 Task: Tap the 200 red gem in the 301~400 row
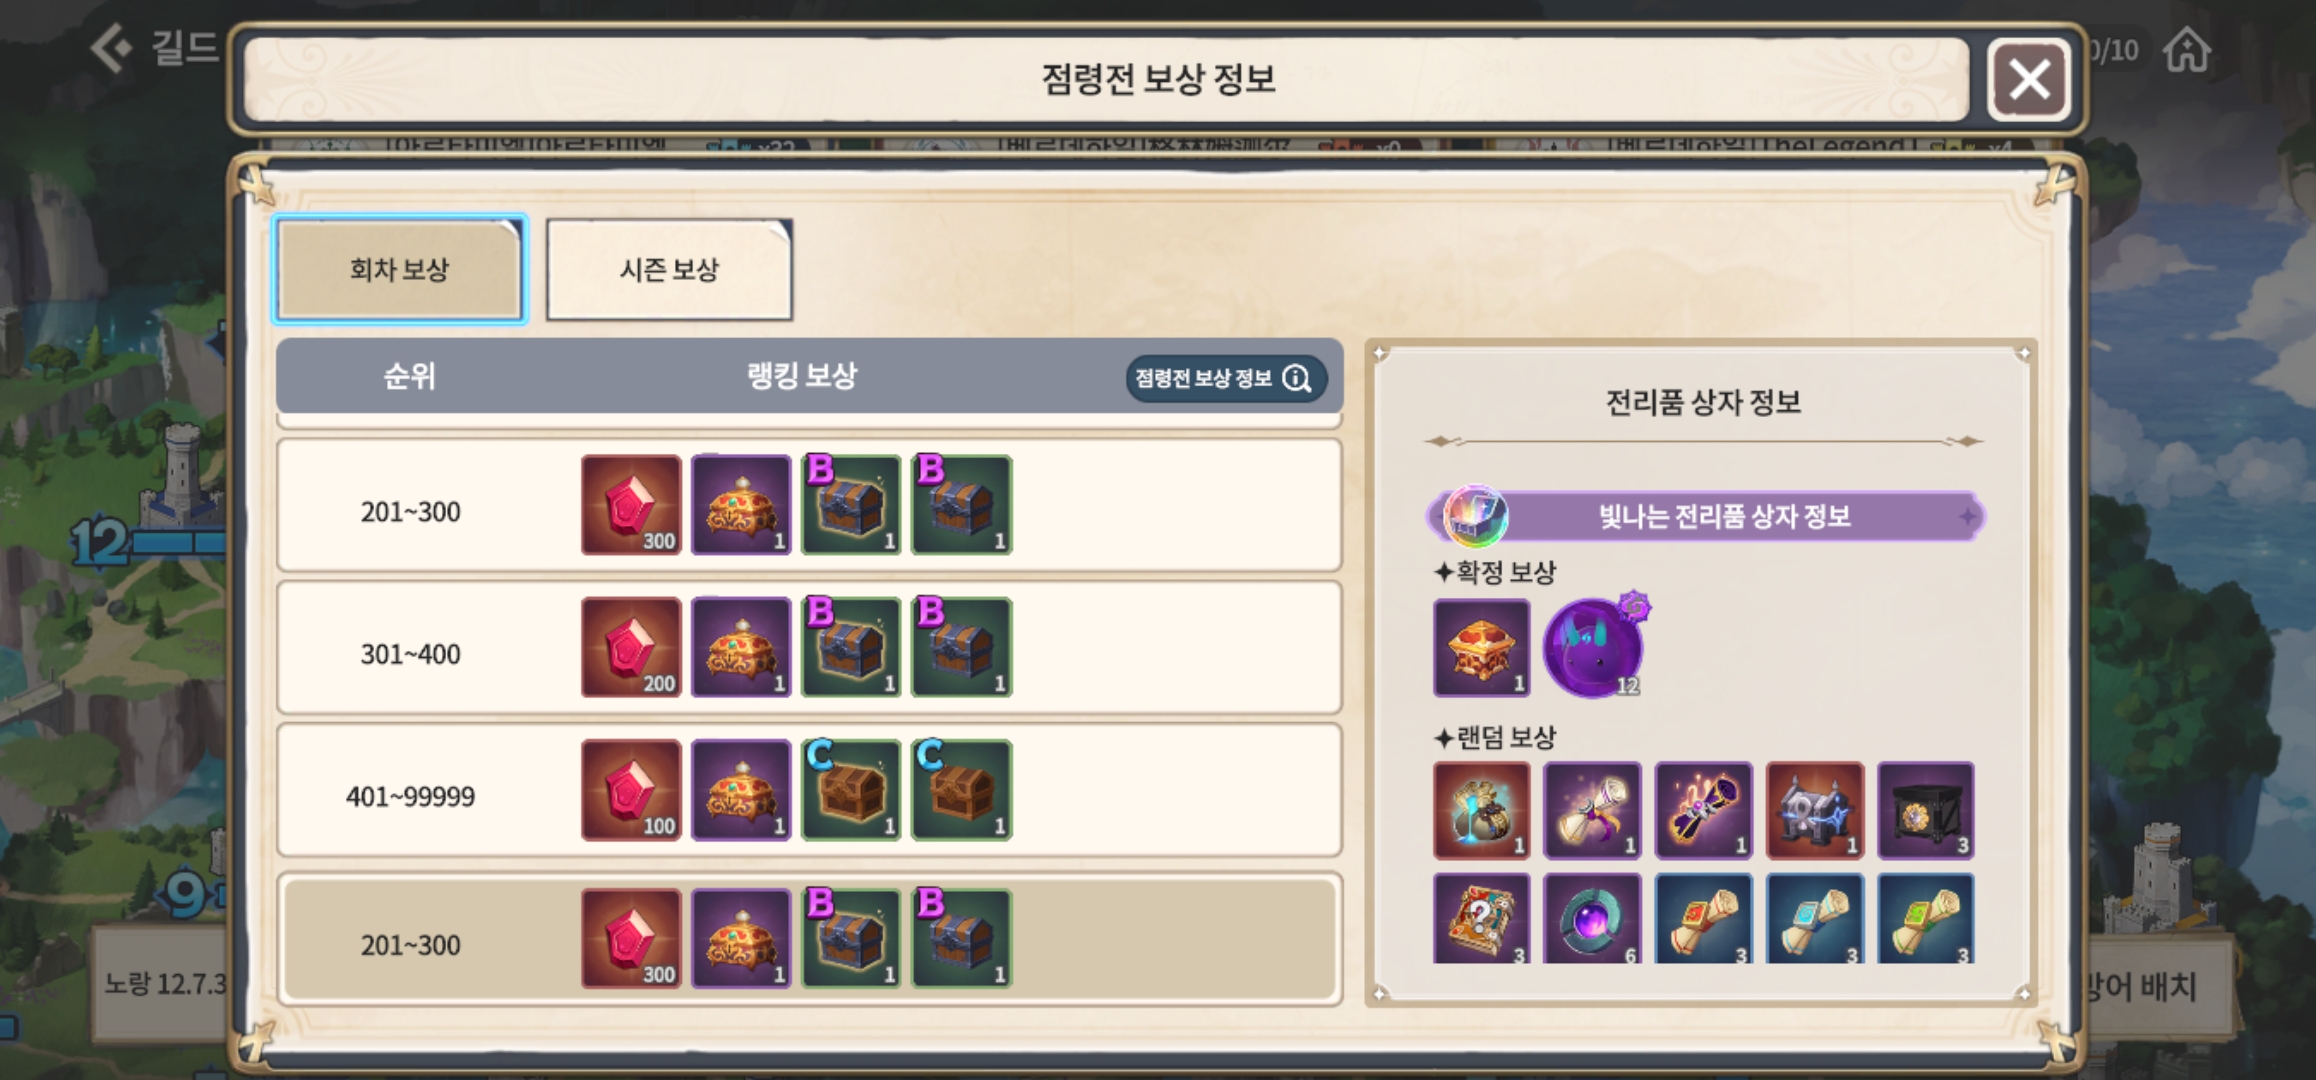point(631,647)
